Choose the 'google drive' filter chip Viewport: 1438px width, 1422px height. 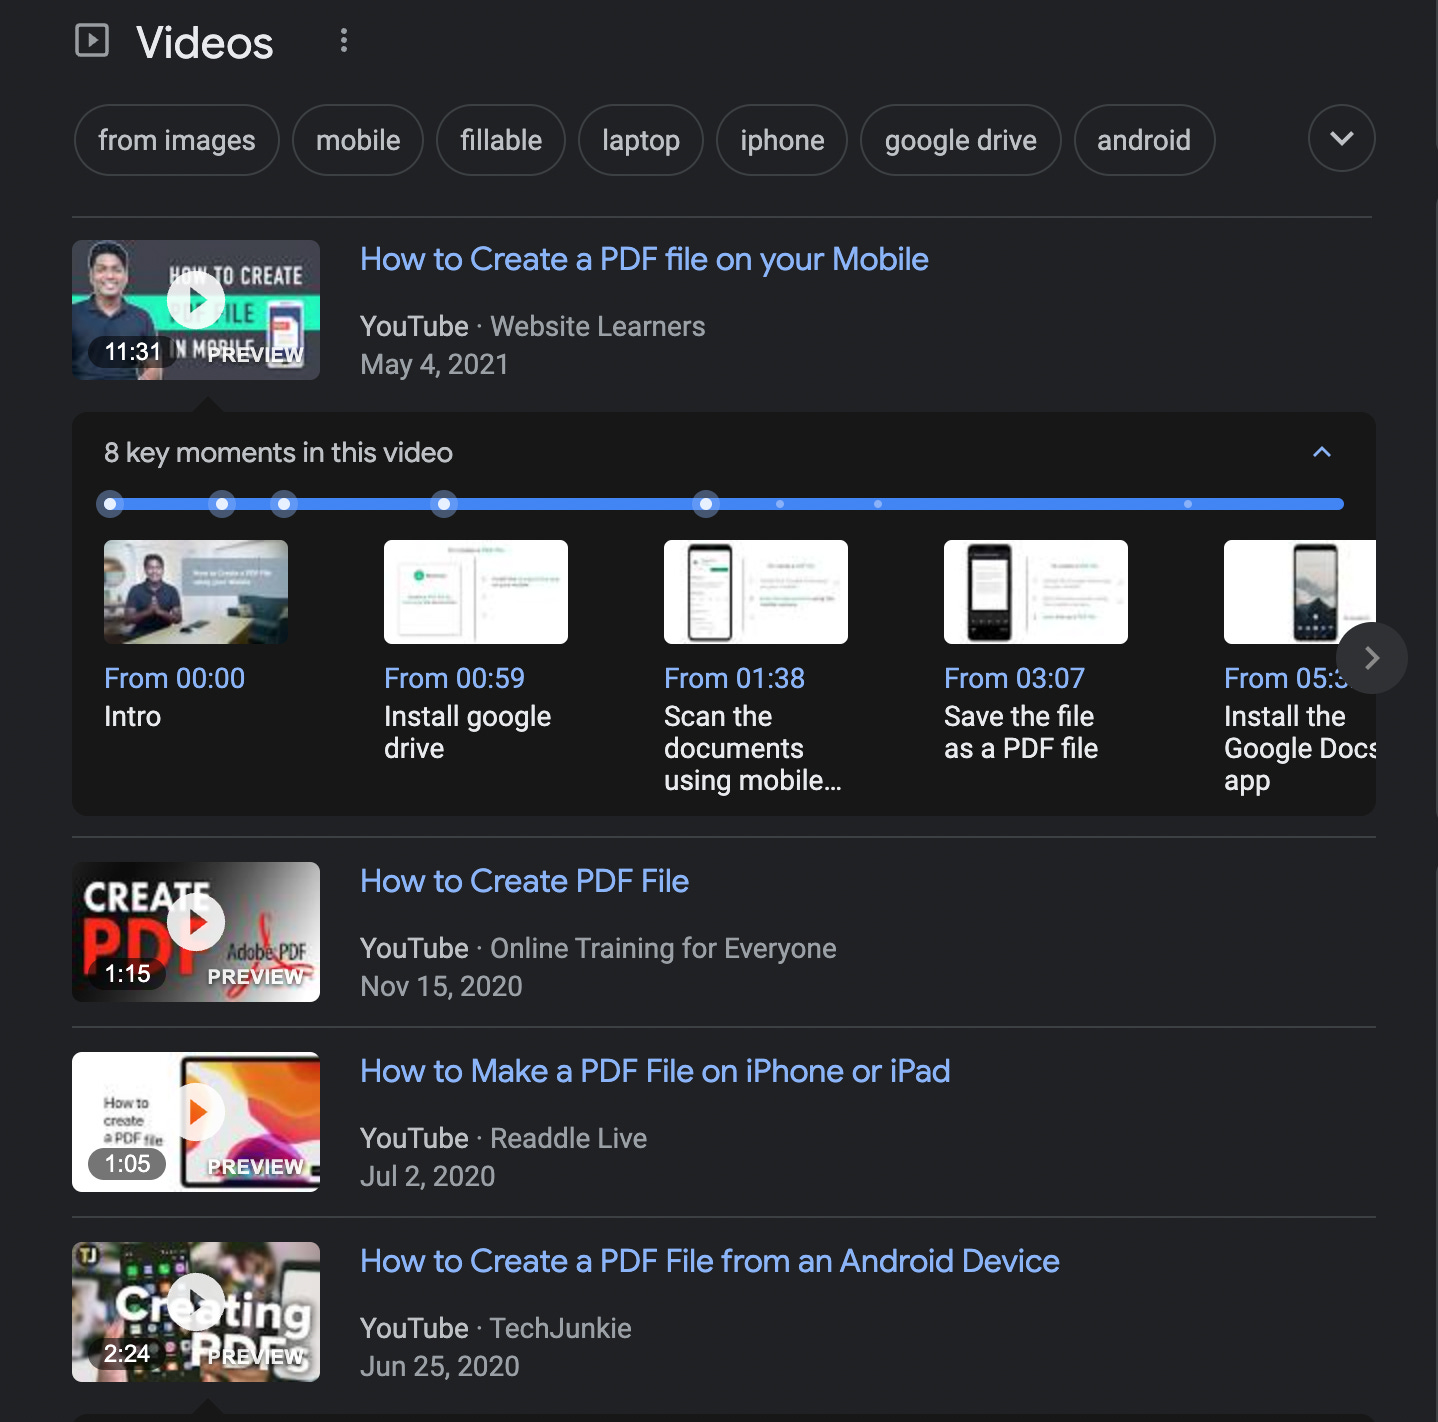(961, 140)
